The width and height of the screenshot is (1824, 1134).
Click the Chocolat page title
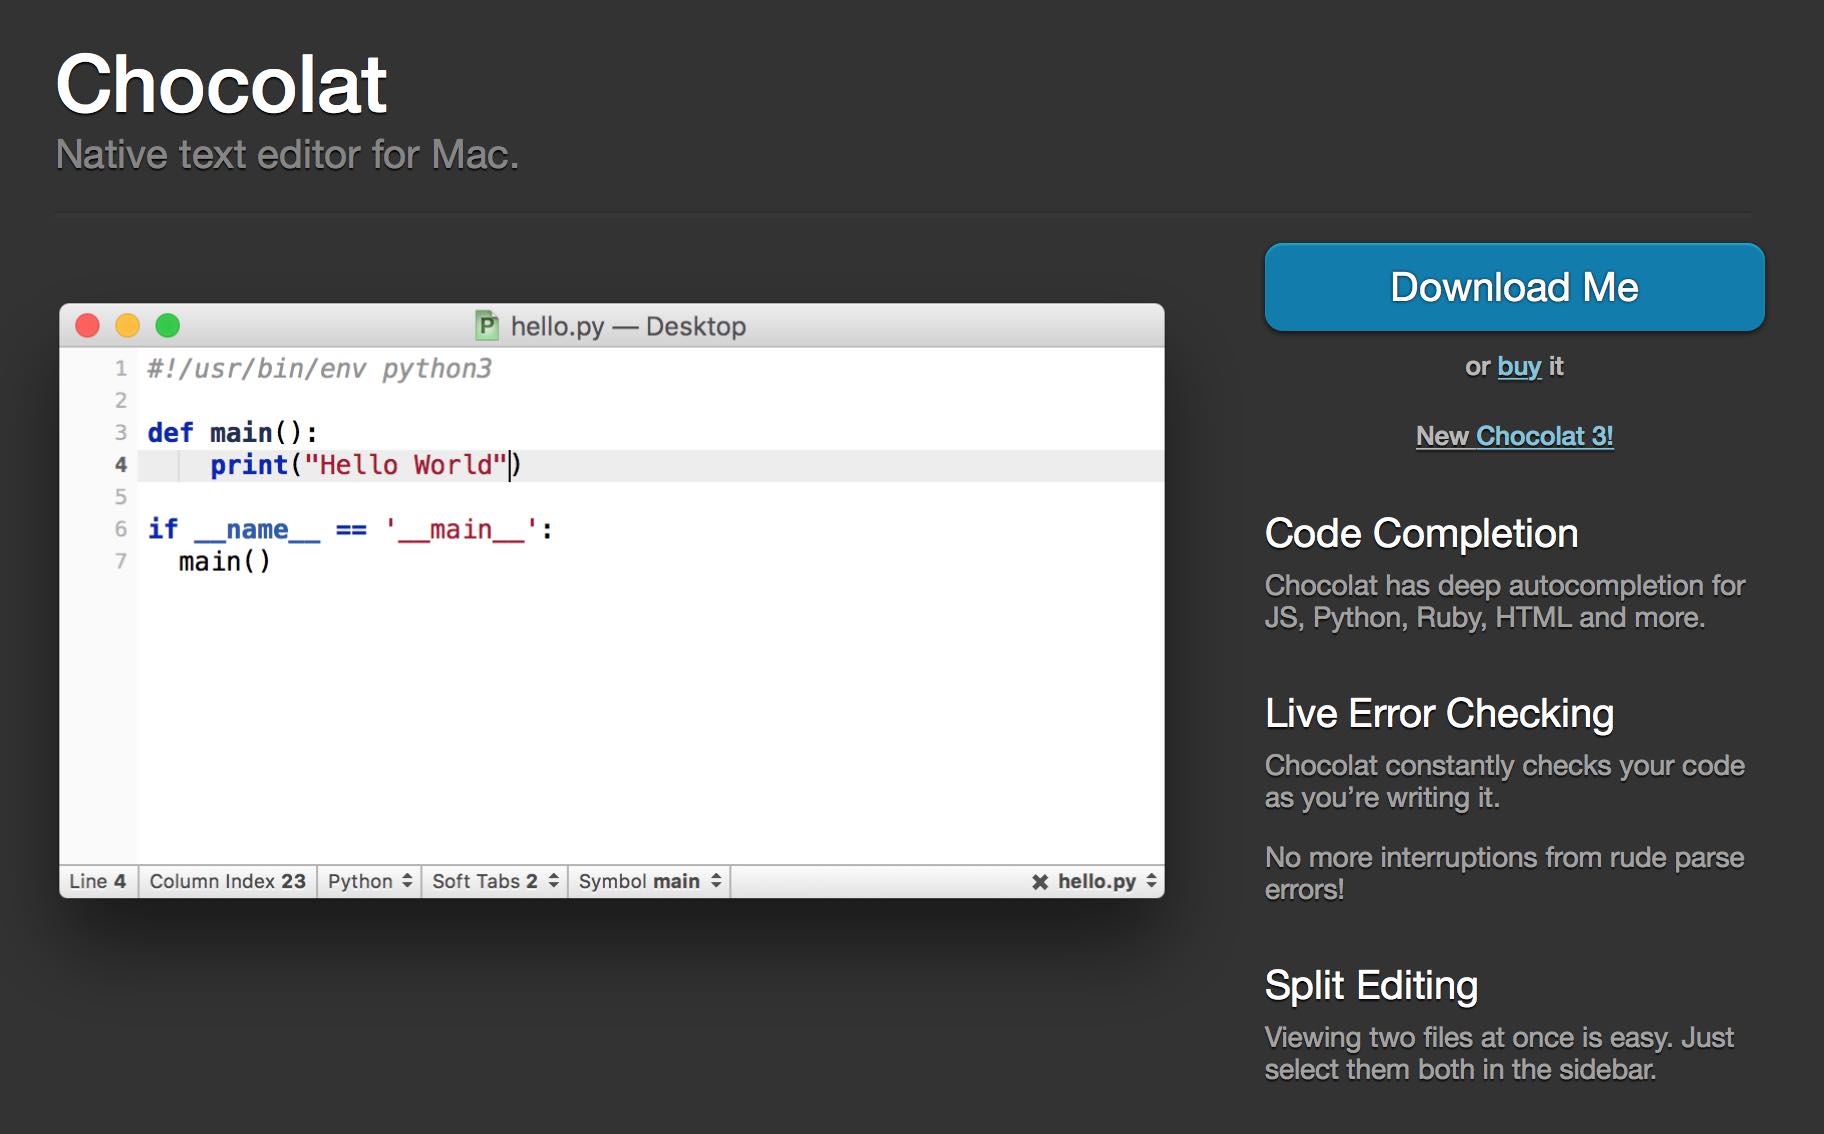tap(222, 84)
